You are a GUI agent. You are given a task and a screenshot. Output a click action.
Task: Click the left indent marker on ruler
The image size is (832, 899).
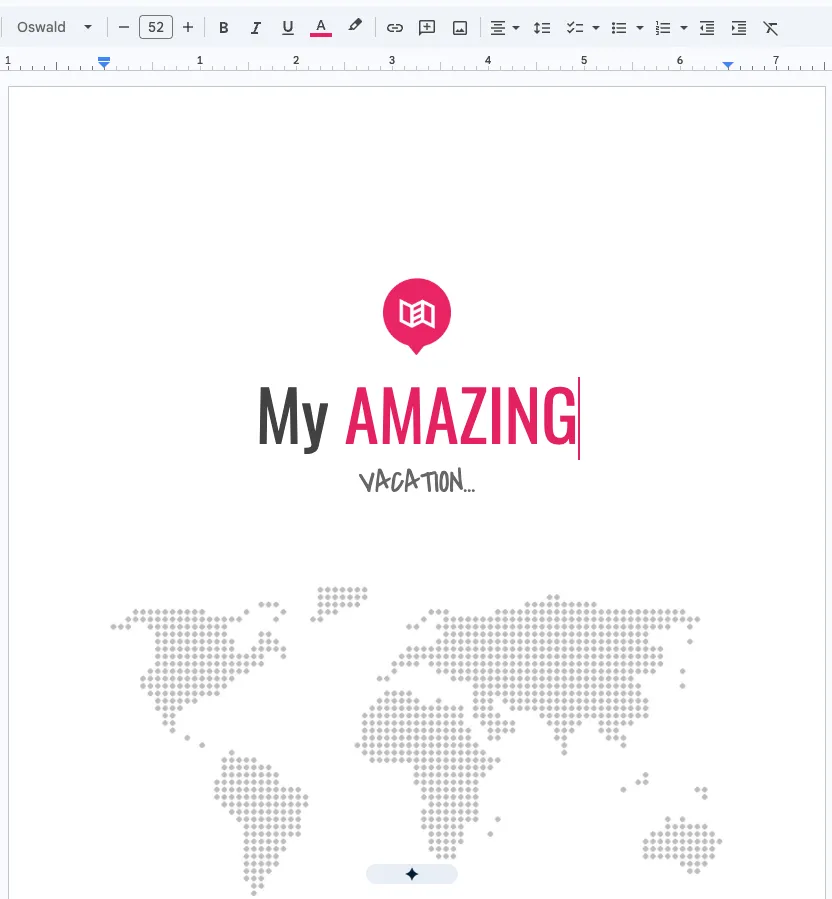pos(104,62)
